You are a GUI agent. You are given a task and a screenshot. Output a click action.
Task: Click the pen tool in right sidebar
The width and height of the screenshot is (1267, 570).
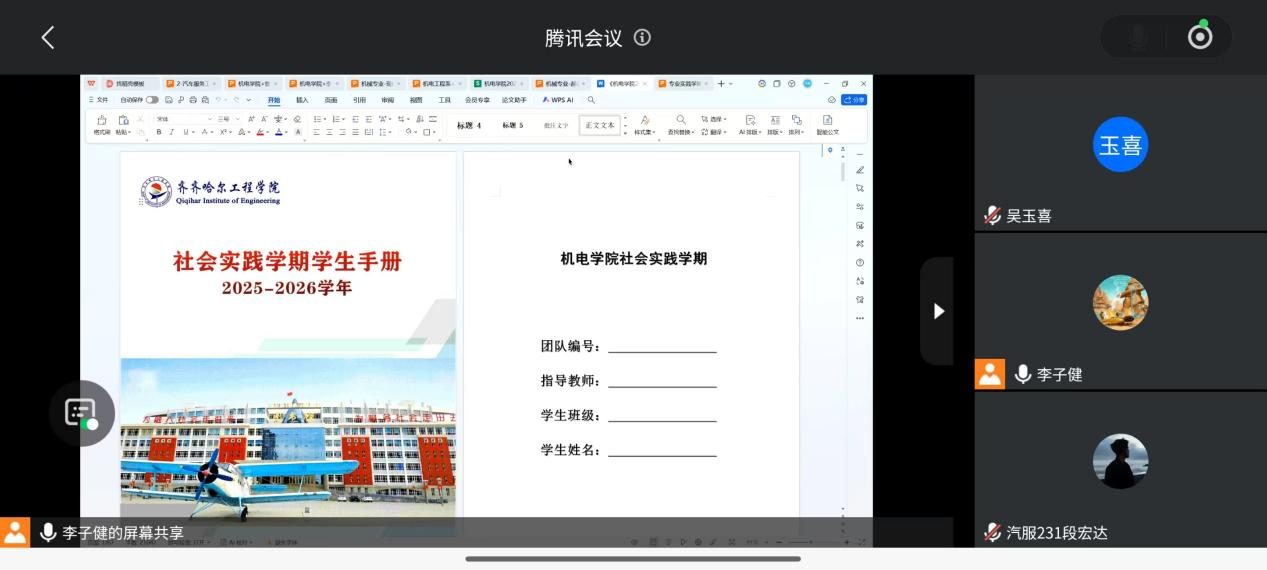pos(860,170)
